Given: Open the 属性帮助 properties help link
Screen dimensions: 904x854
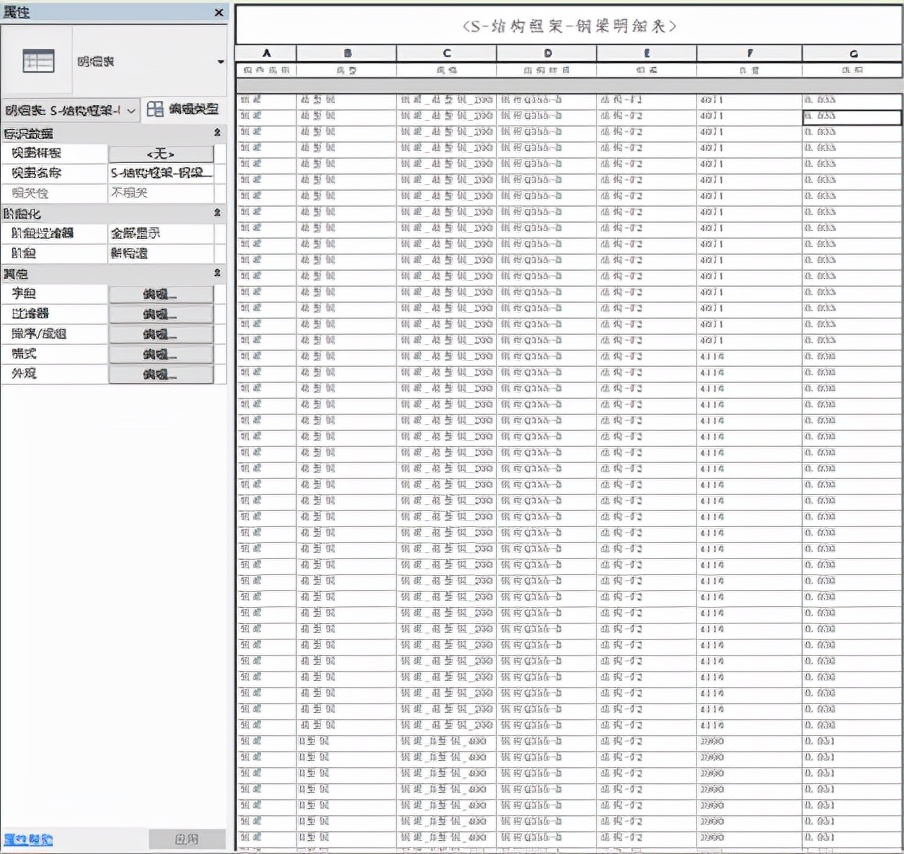Looking at the screenshot, I should 28,839.
